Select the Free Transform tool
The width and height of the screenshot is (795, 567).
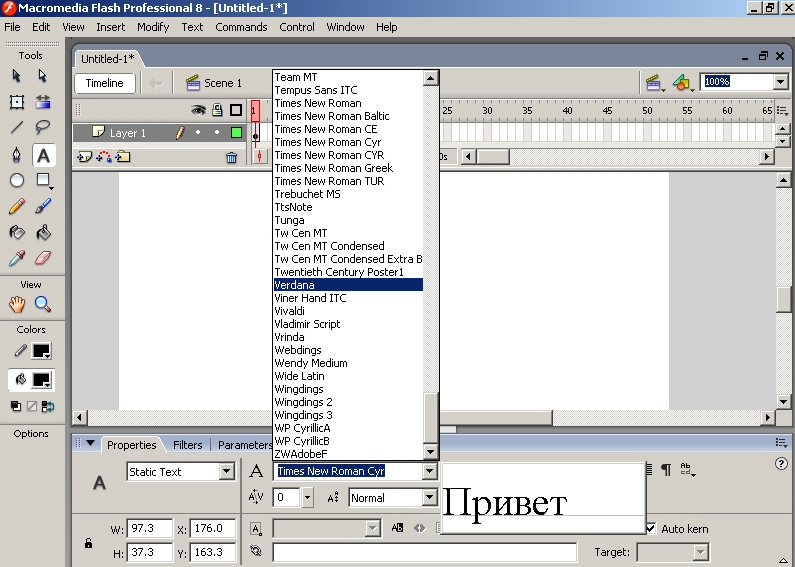(17, 102)
